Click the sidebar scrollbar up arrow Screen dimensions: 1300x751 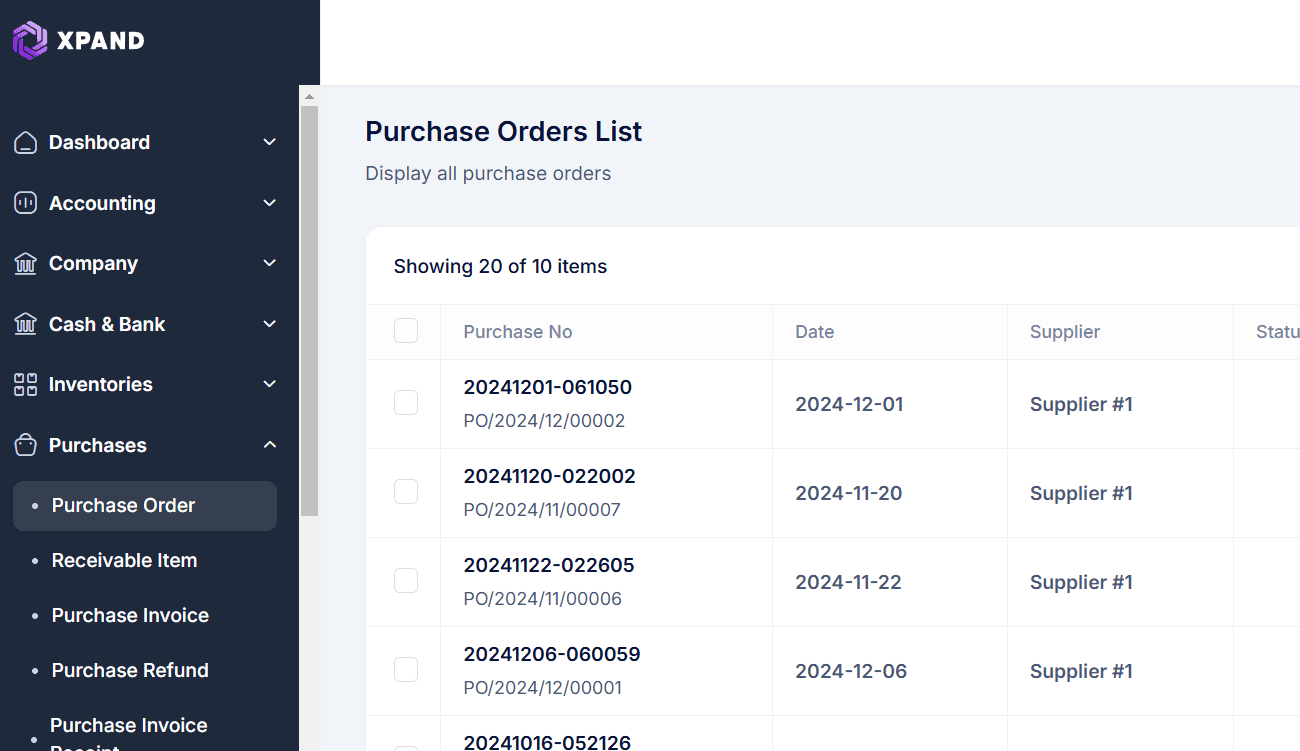pos(309,96)
